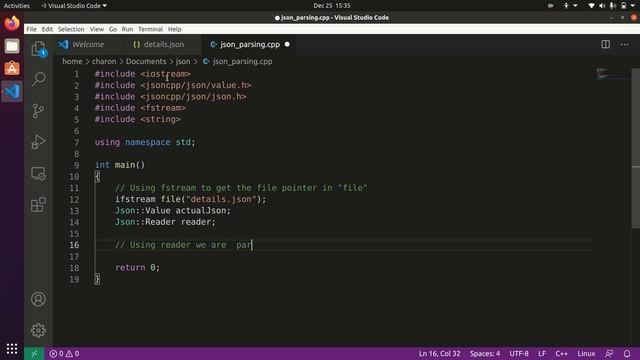Open the clock Dec 25 15:35 calendar
640x360 pixels.
[332, 6]
